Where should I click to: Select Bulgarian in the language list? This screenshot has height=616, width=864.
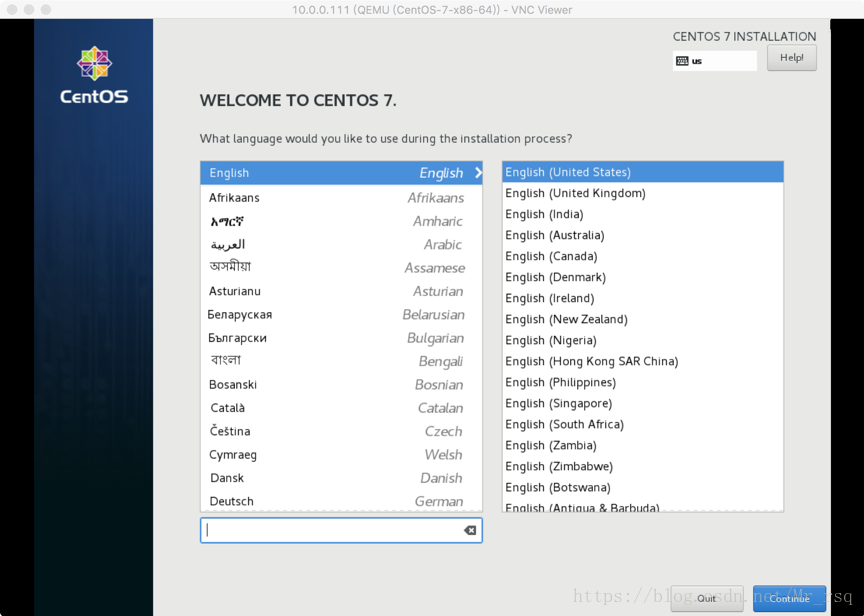341,338
